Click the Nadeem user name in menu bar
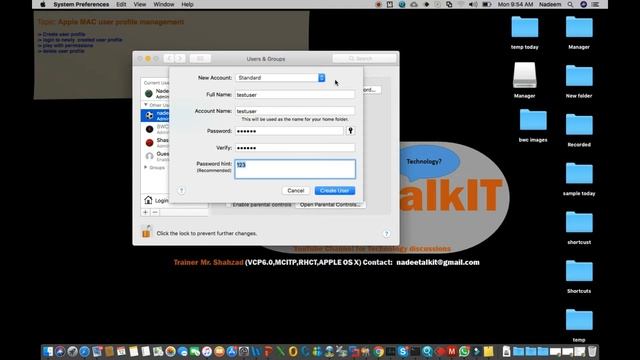 (x=550, y=4)
